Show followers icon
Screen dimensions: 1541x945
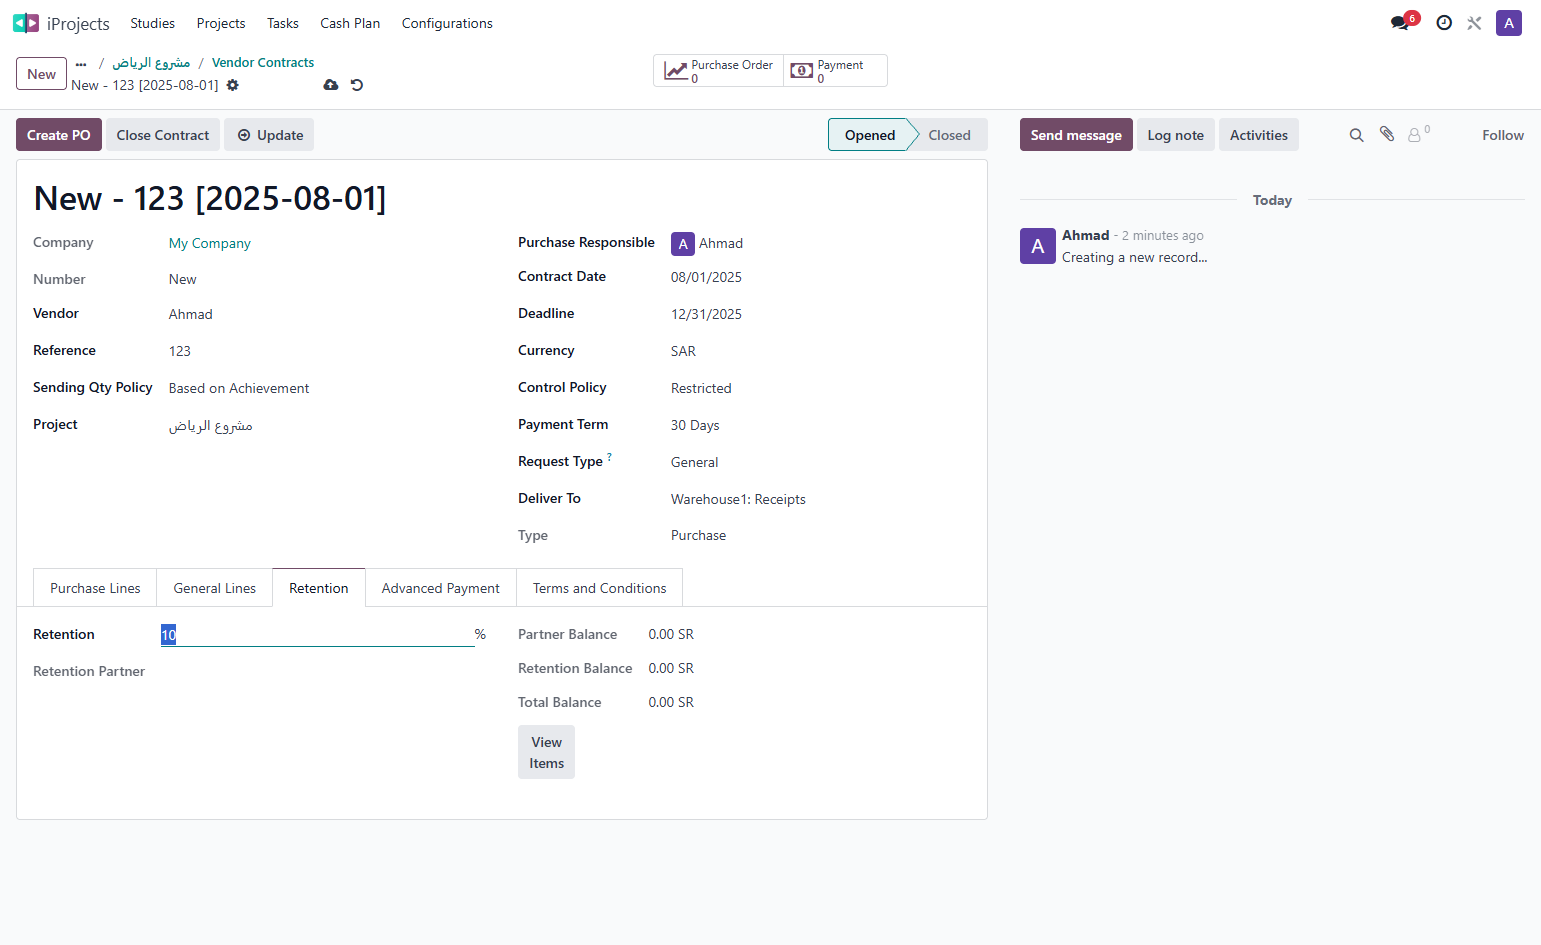pos(1418,134)
